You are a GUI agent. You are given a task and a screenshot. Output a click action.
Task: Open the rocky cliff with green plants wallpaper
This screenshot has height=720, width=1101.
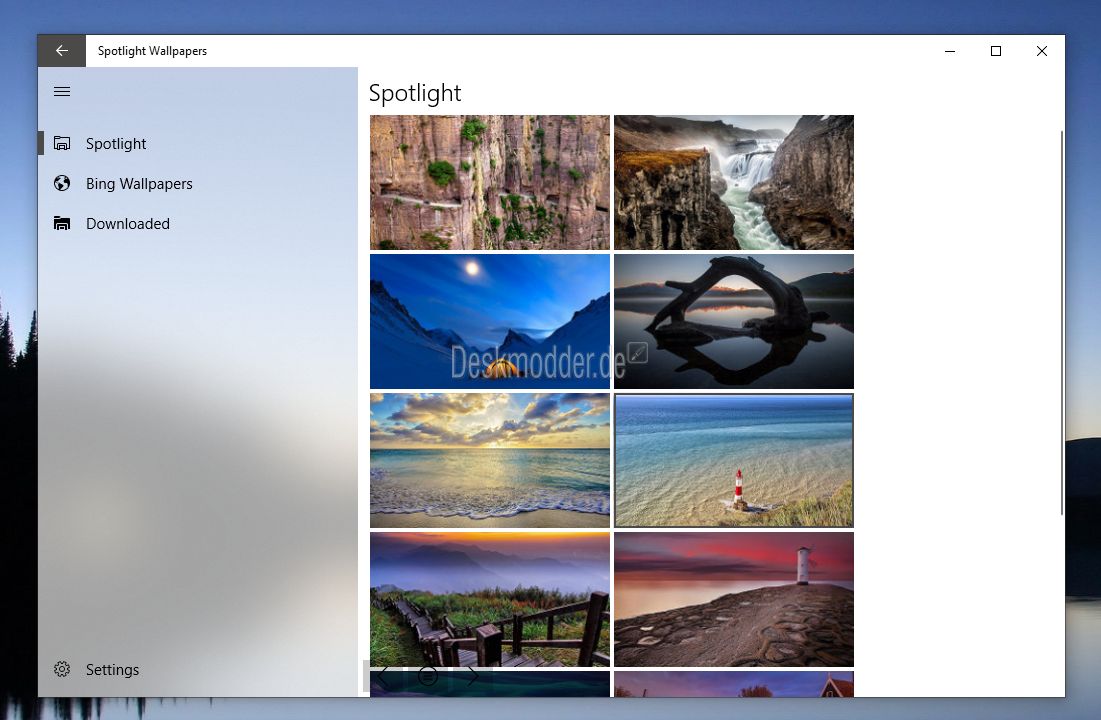click(489, 183)
